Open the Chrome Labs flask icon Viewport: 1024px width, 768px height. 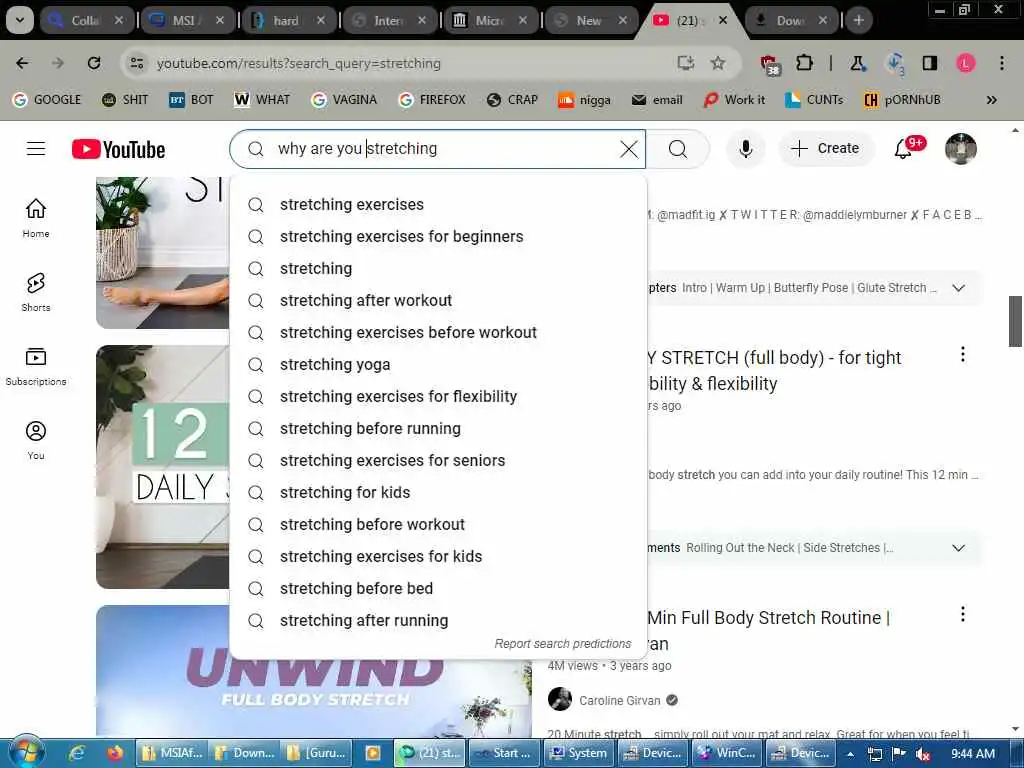pos(857,63)
